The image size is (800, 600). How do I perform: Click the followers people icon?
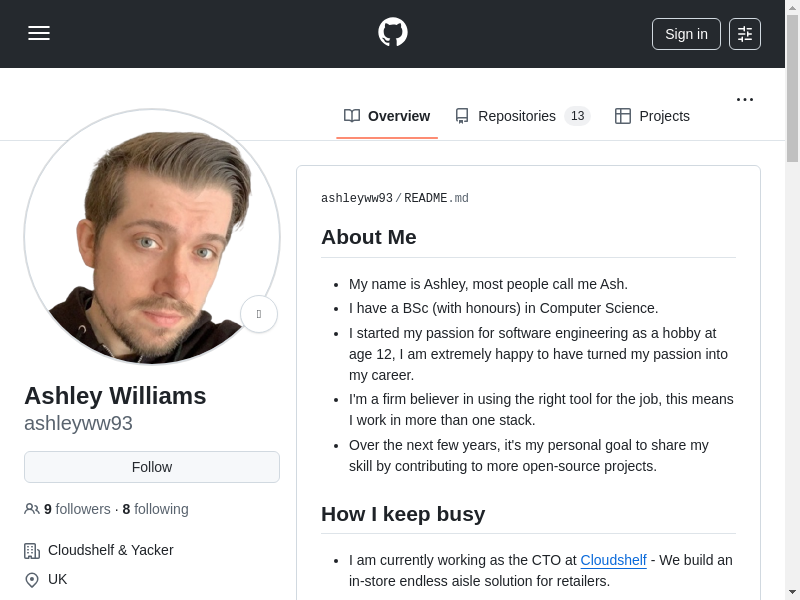(32, 509)
